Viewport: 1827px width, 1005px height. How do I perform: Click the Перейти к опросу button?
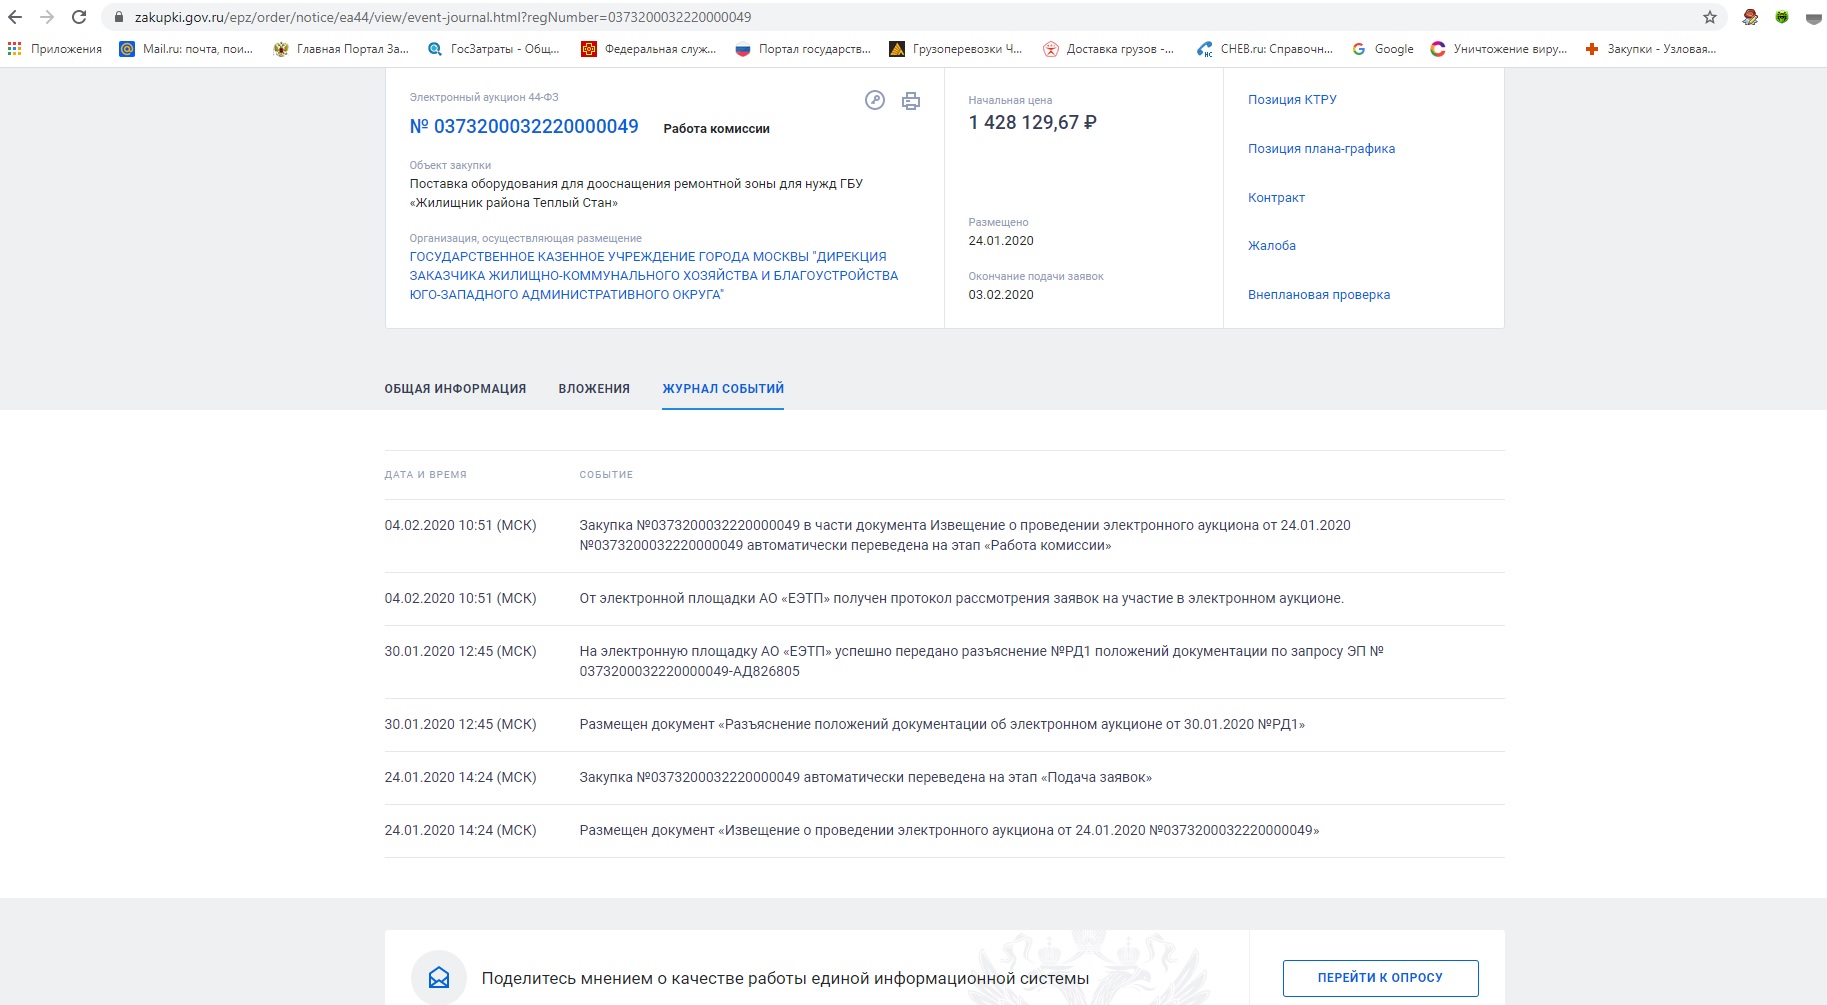(x=1380, y=978)
